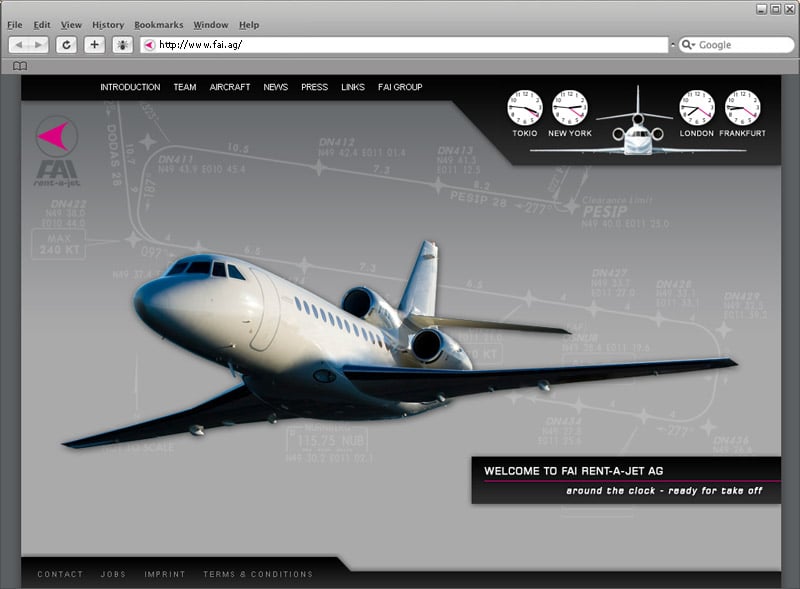
Task: Click the London clock
Action: pos(696,108)
